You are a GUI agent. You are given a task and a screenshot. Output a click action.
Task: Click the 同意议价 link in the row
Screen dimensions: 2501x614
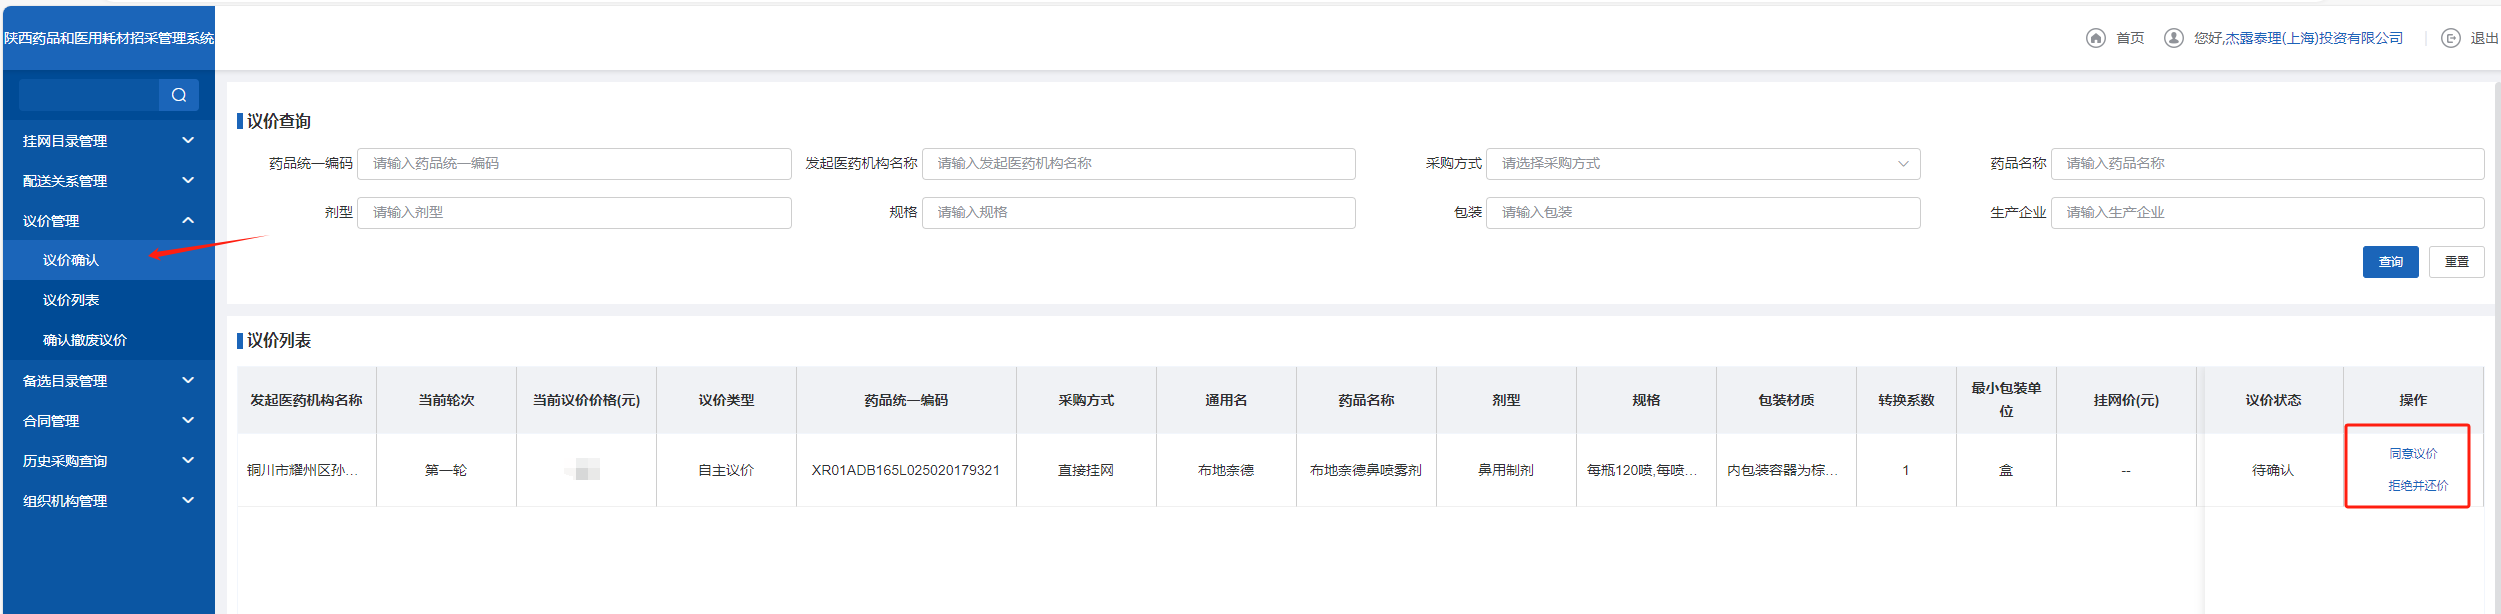pos(2413,454)
